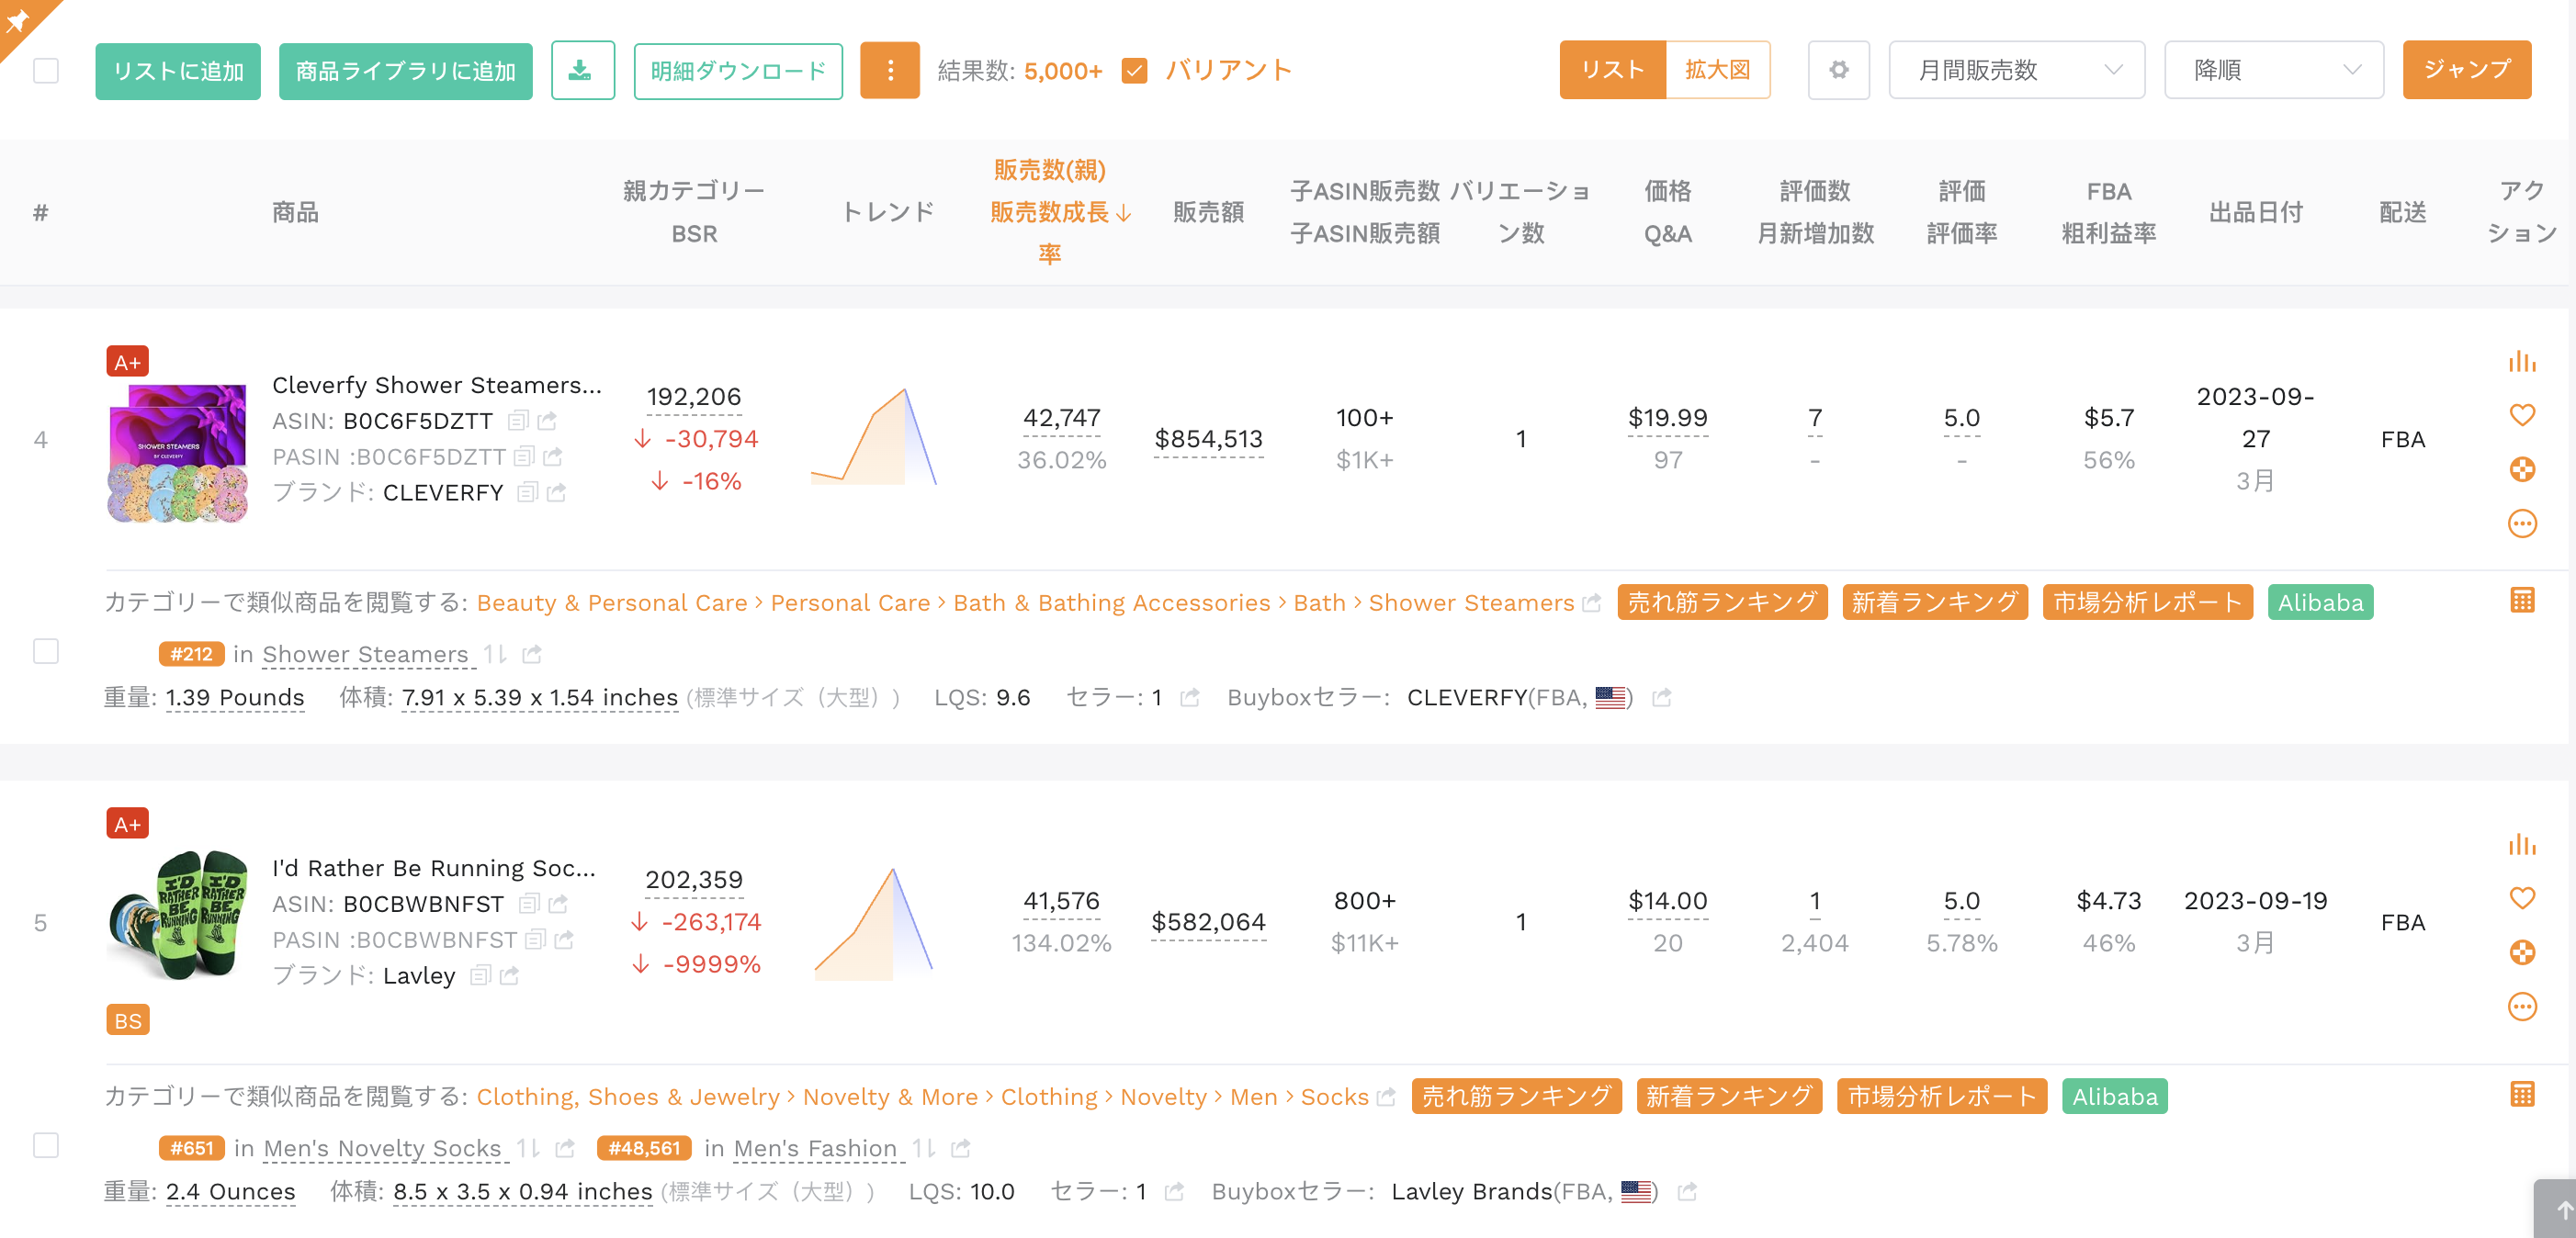
Task: Switch to リスト view tab
Action: 1612,70
